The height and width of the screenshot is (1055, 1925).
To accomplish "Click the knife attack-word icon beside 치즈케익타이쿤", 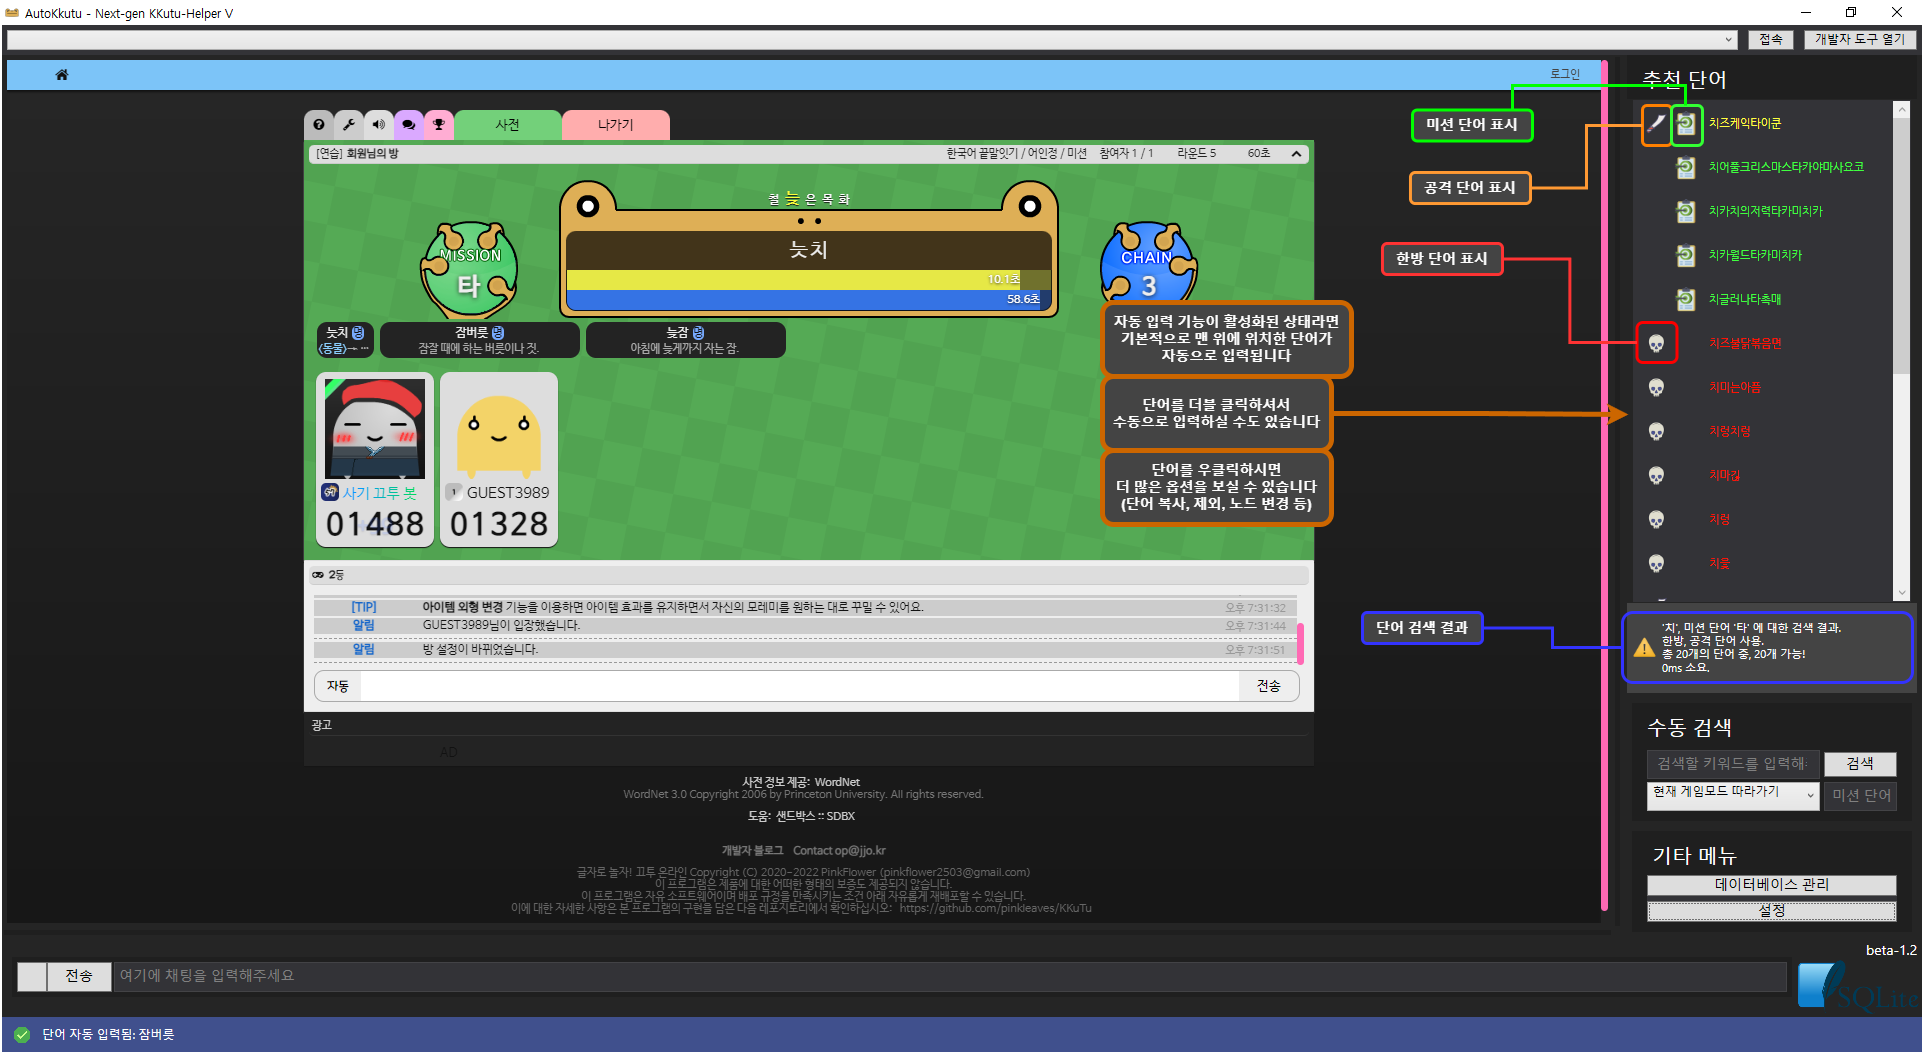I will tap(1656, 123).
